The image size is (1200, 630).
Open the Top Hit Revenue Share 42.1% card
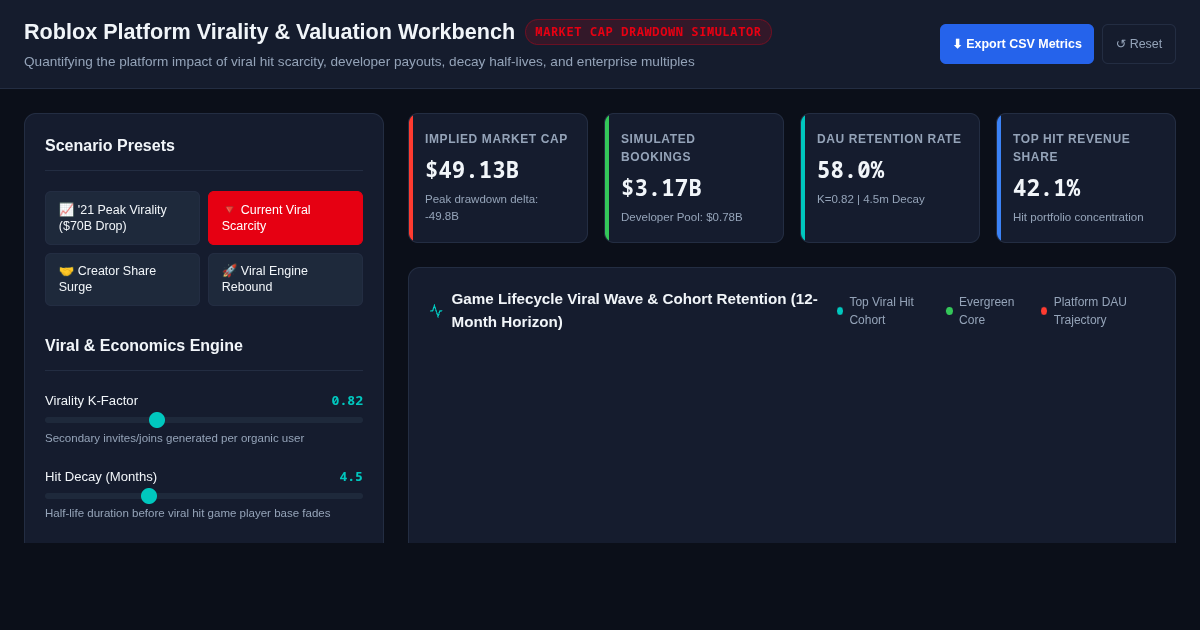[1086, 178]
